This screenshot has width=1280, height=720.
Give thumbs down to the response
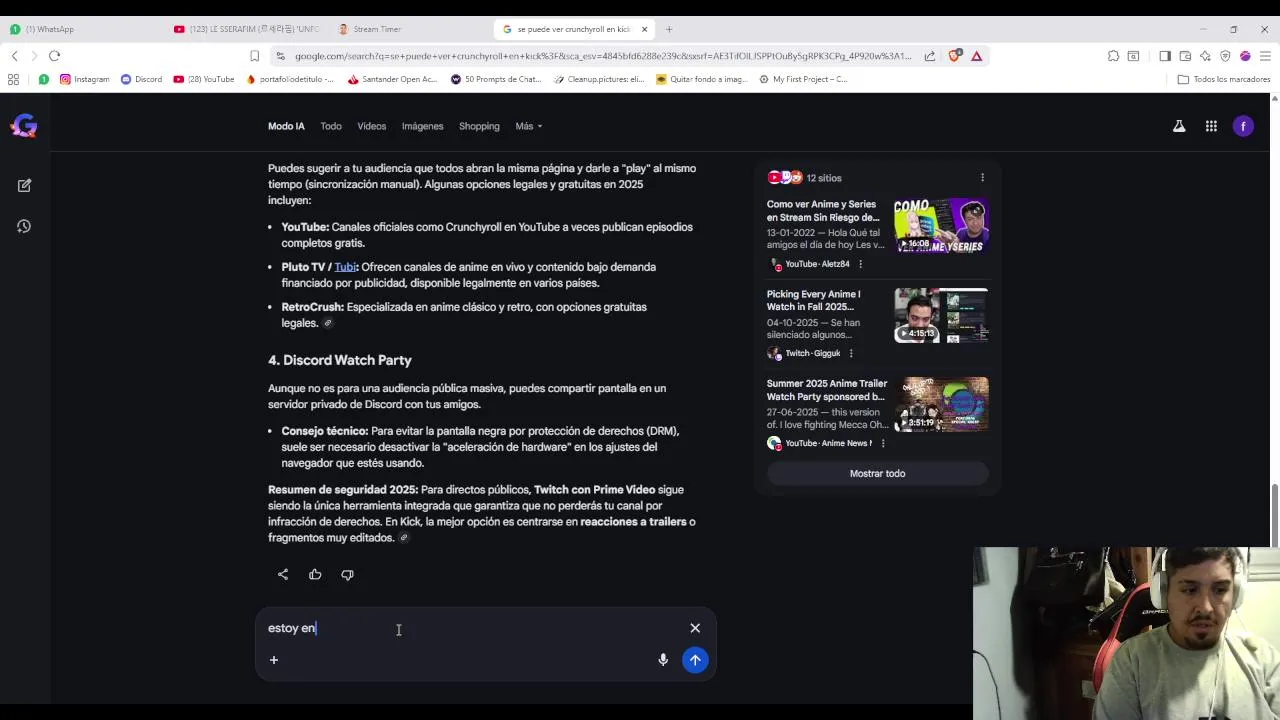347,574
